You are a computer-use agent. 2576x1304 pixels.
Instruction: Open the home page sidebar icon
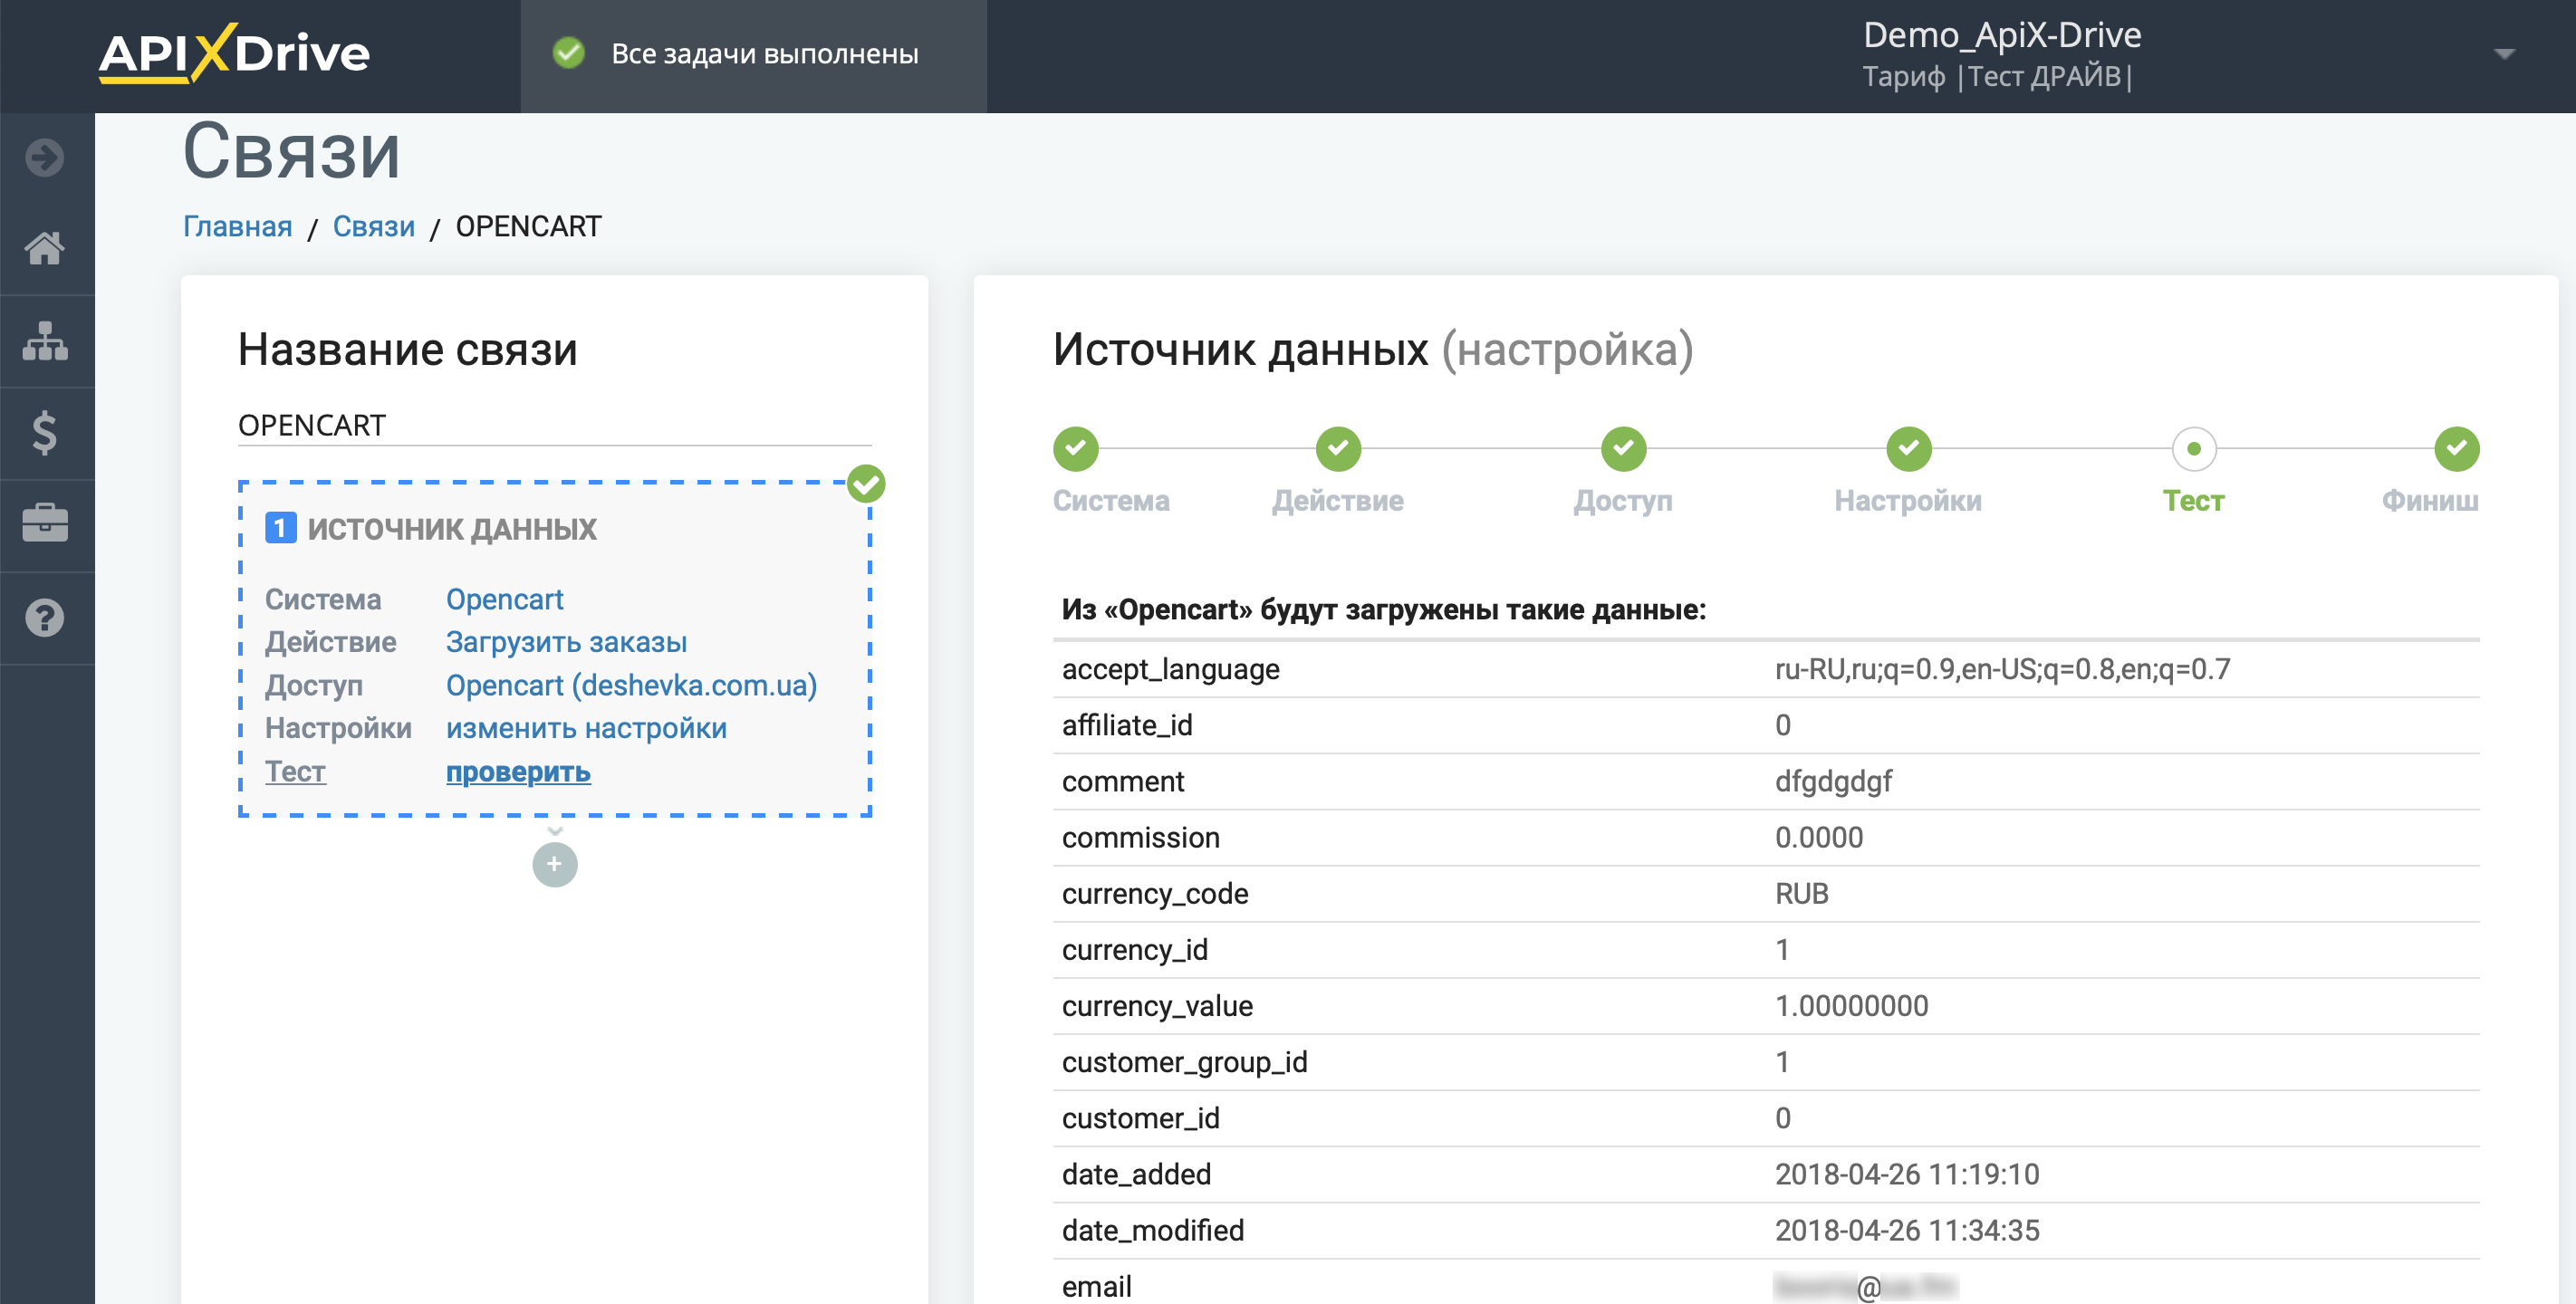tap(45, 248)
